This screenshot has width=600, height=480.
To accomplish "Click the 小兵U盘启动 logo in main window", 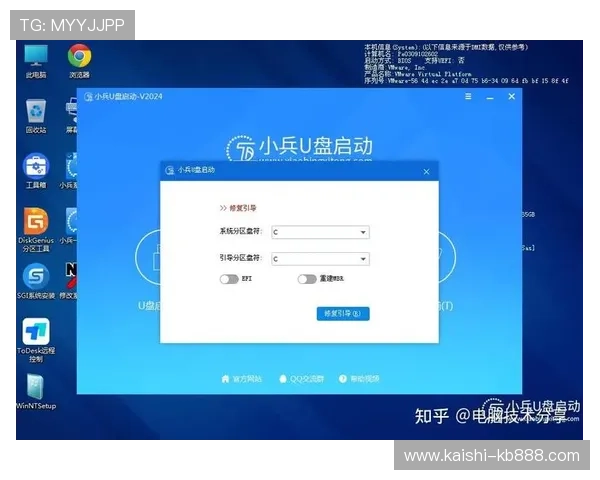I will click(299, 148).
